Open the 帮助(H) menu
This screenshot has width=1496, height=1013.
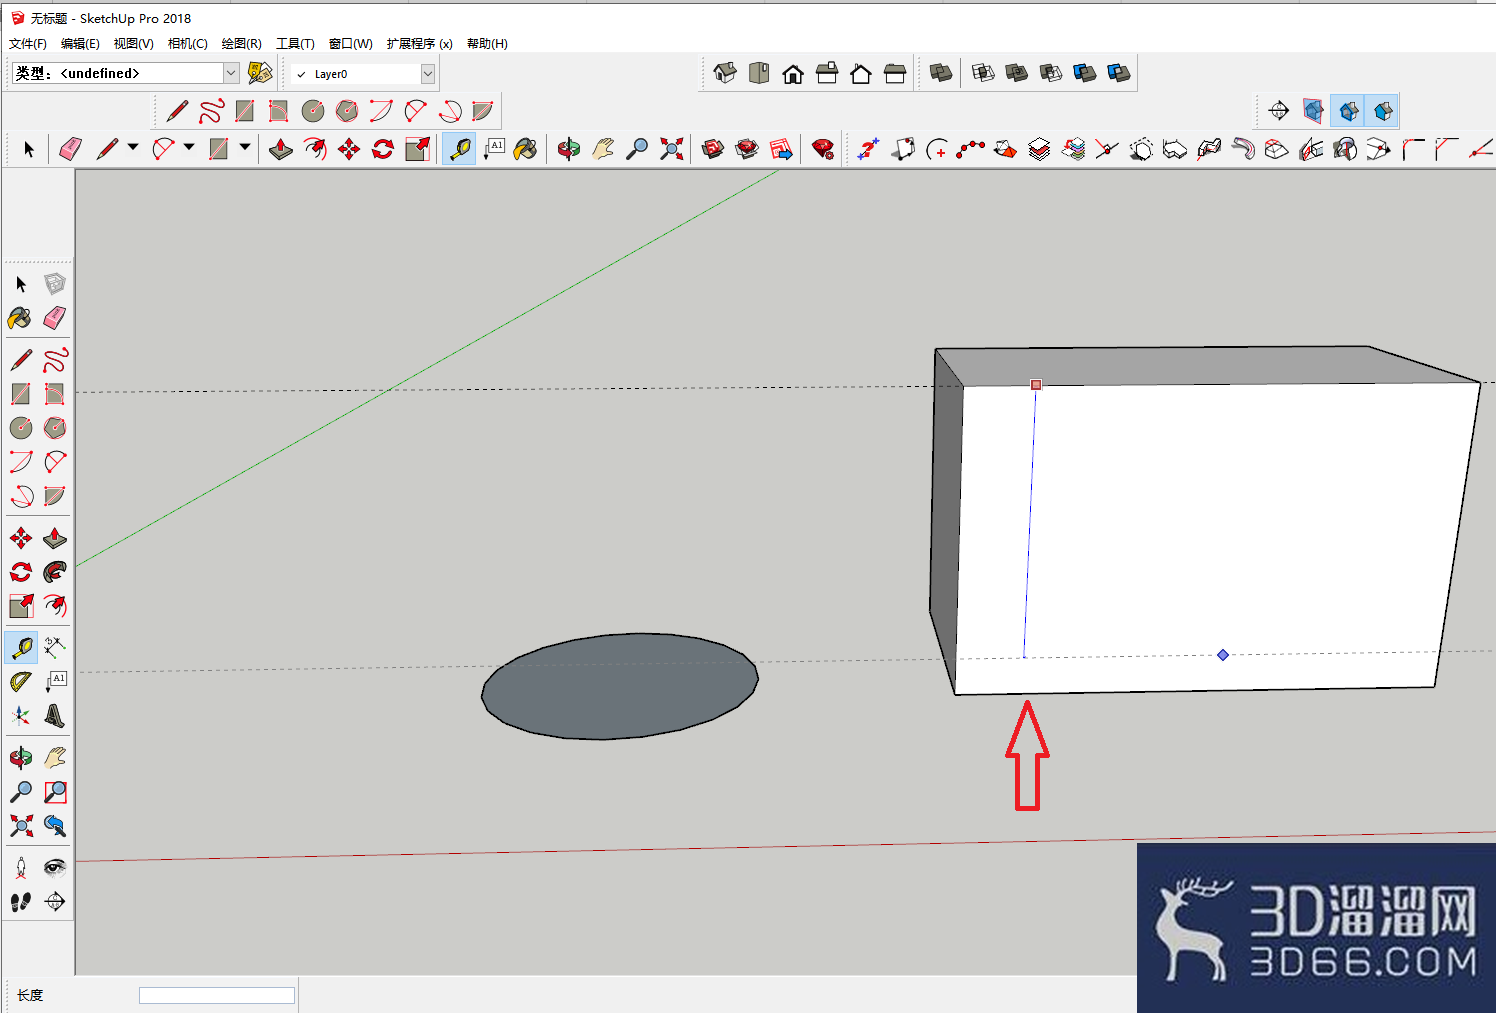[487, 44]
